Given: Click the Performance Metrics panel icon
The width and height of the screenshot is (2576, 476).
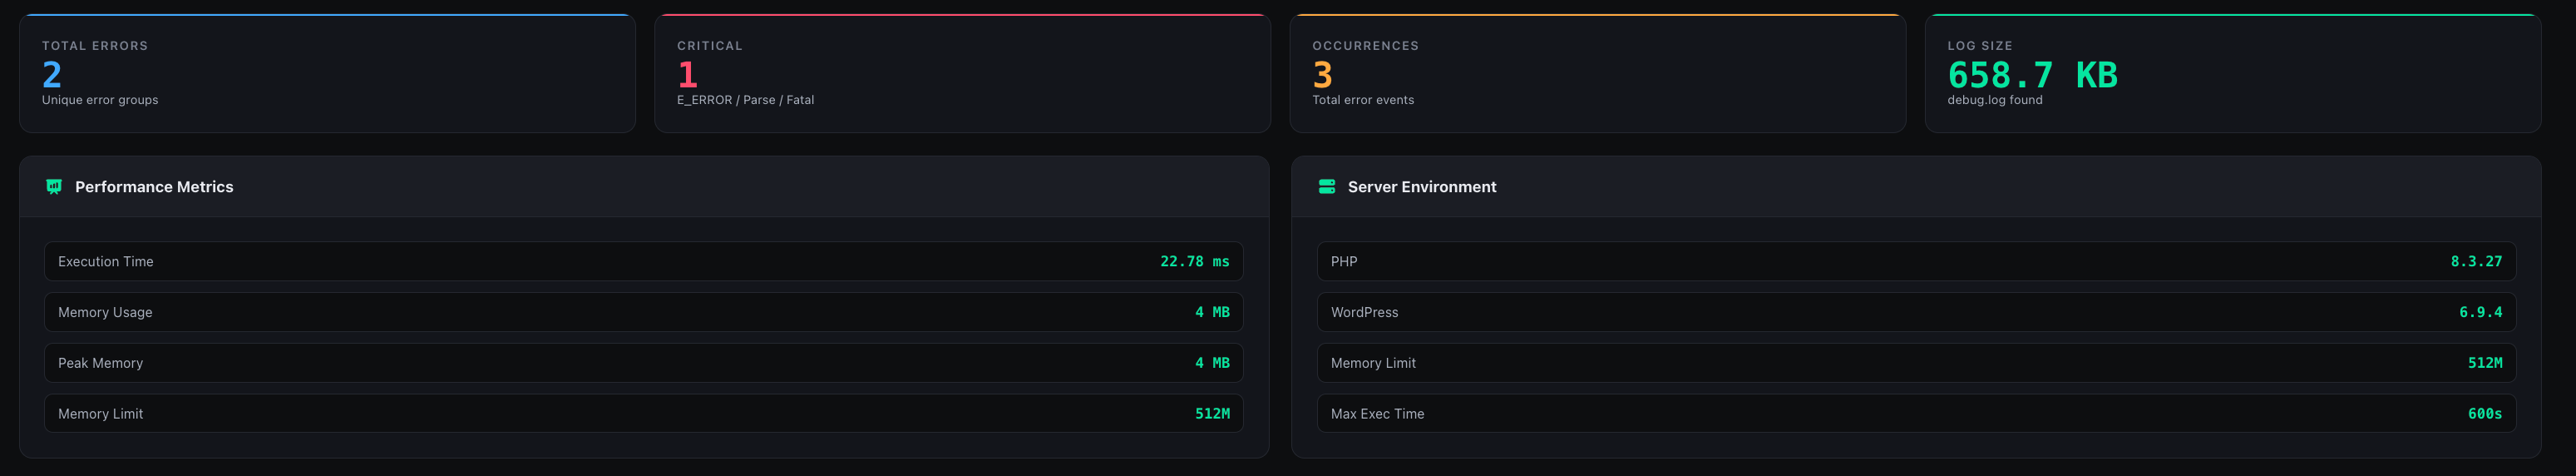Looking at the screenshot, I should pos(54,187).
